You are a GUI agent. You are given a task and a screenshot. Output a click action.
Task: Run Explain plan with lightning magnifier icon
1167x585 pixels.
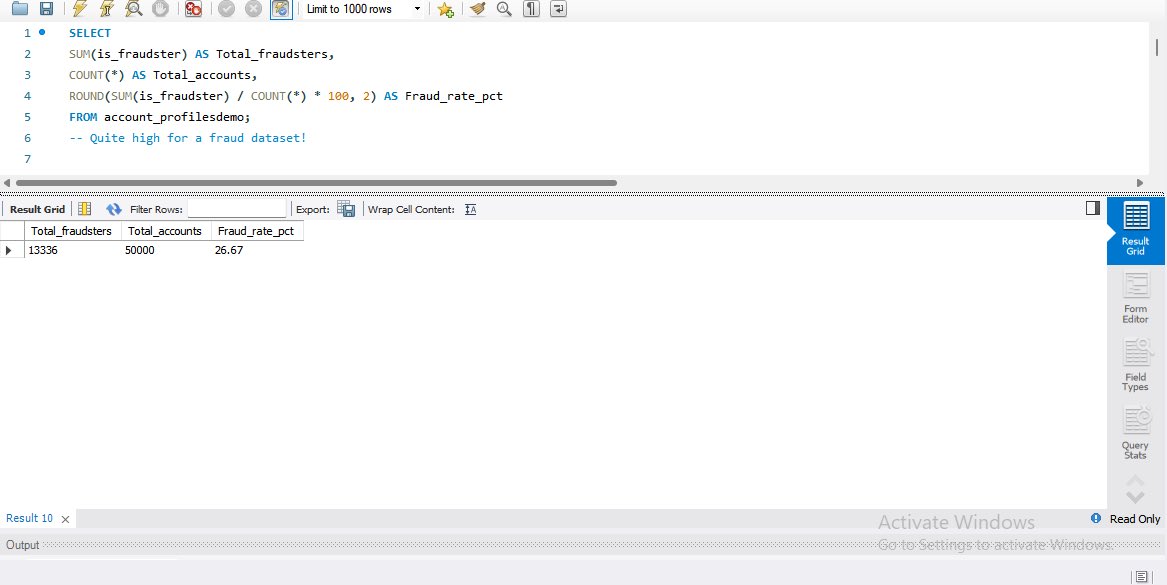point(134,9)
